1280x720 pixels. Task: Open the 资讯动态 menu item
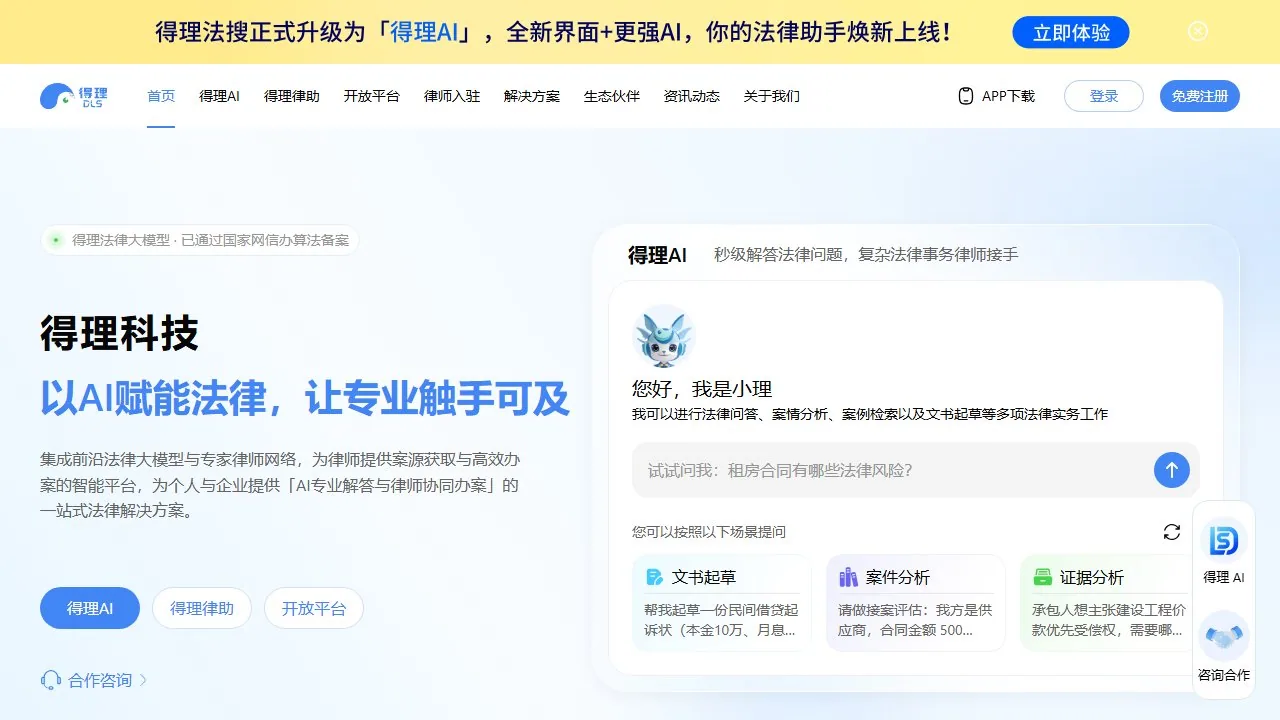coord(692,96)
